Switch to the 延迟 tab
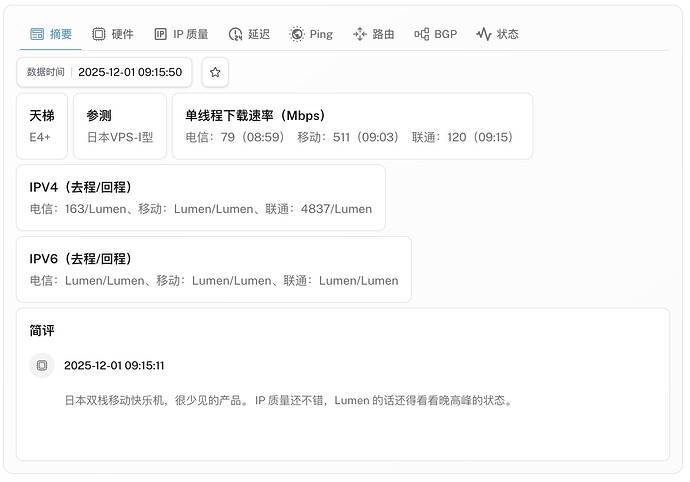This screenshot has height=482, width=690. 249,34
